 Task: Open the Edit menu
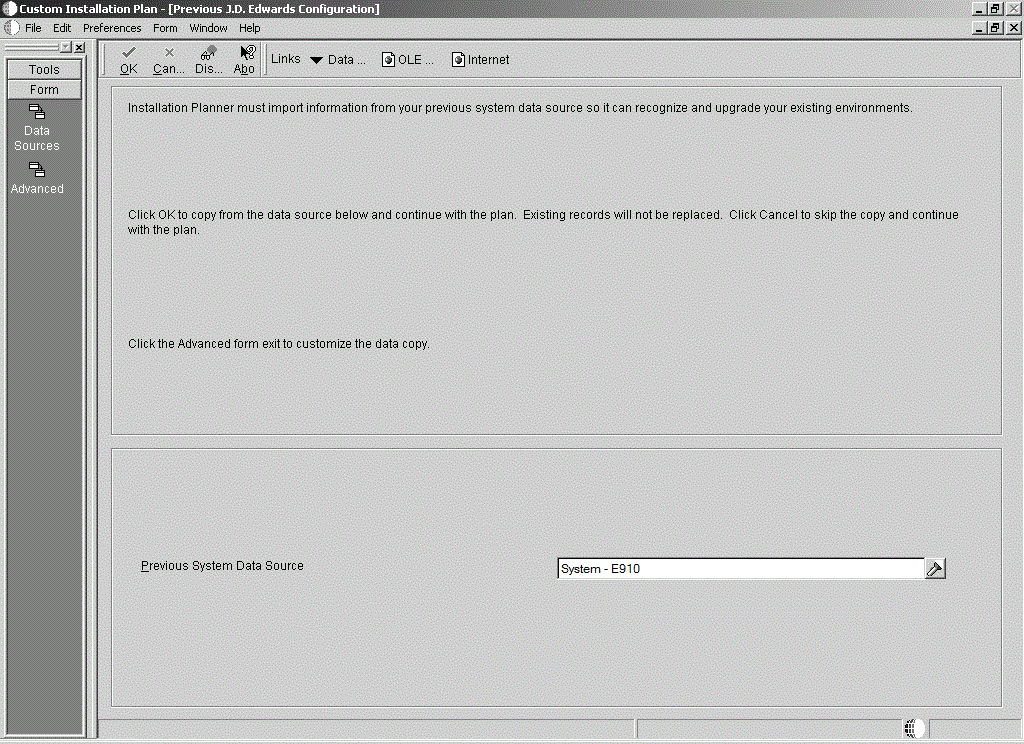coord(62,28)
